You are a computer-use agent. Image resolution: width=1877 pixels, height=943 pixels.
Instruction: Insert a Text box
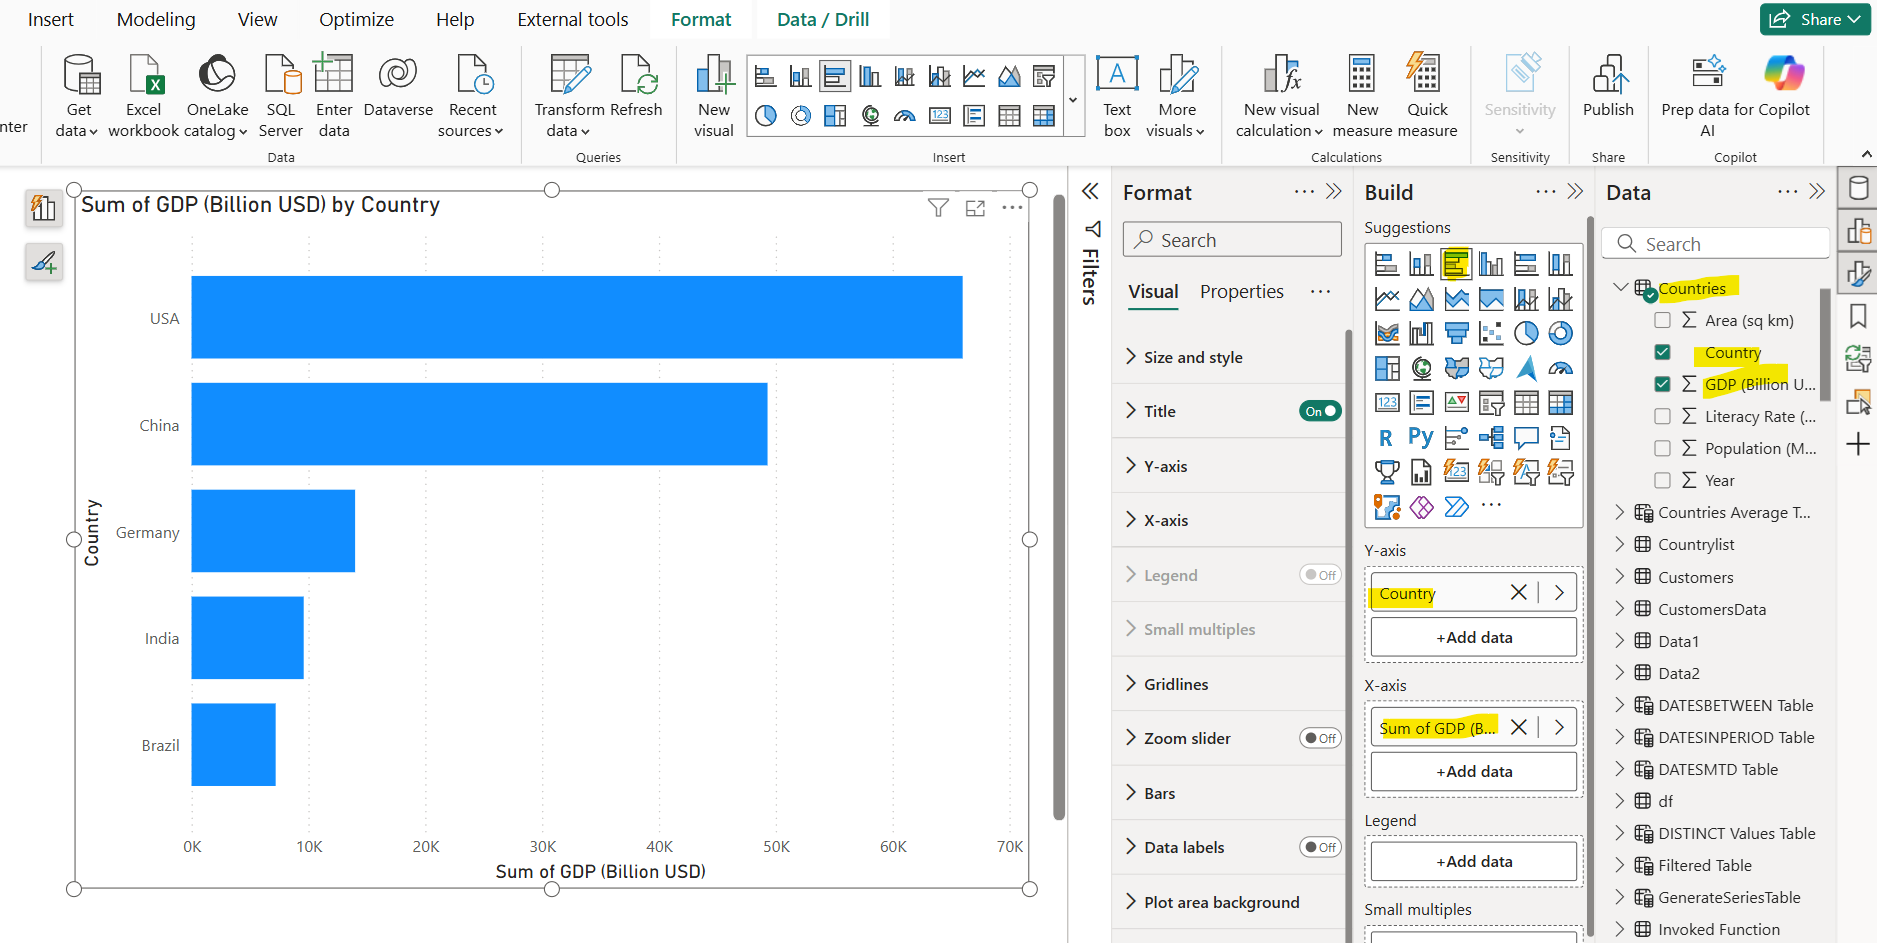point(1116,95)
